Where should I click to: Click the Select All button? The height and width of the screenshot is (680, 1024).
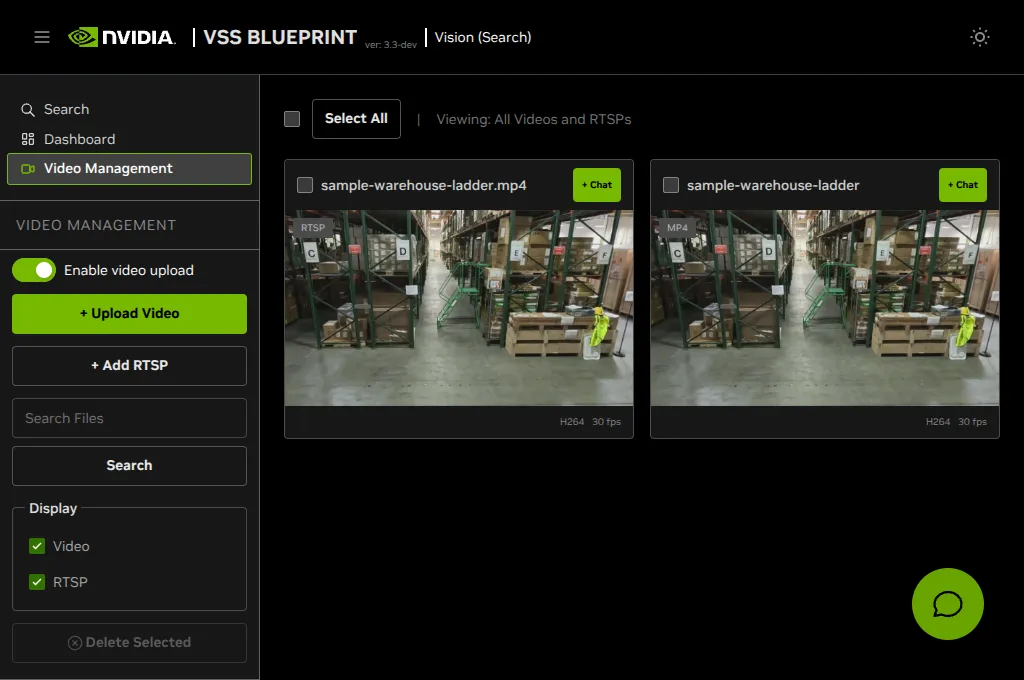click(356, 119)
